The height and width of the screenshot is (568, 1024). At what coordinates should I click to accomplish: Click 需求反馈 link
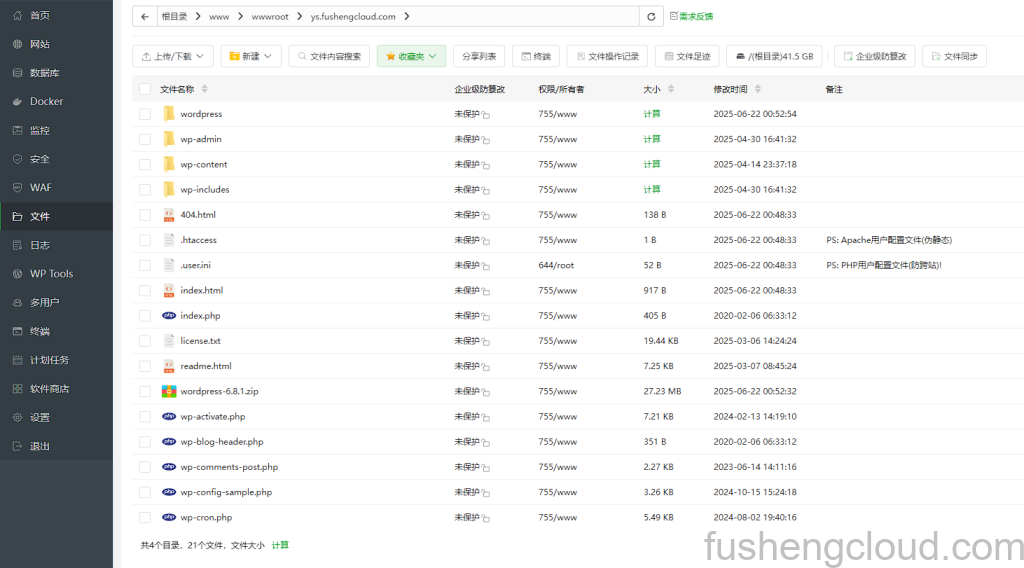(692, 16)
